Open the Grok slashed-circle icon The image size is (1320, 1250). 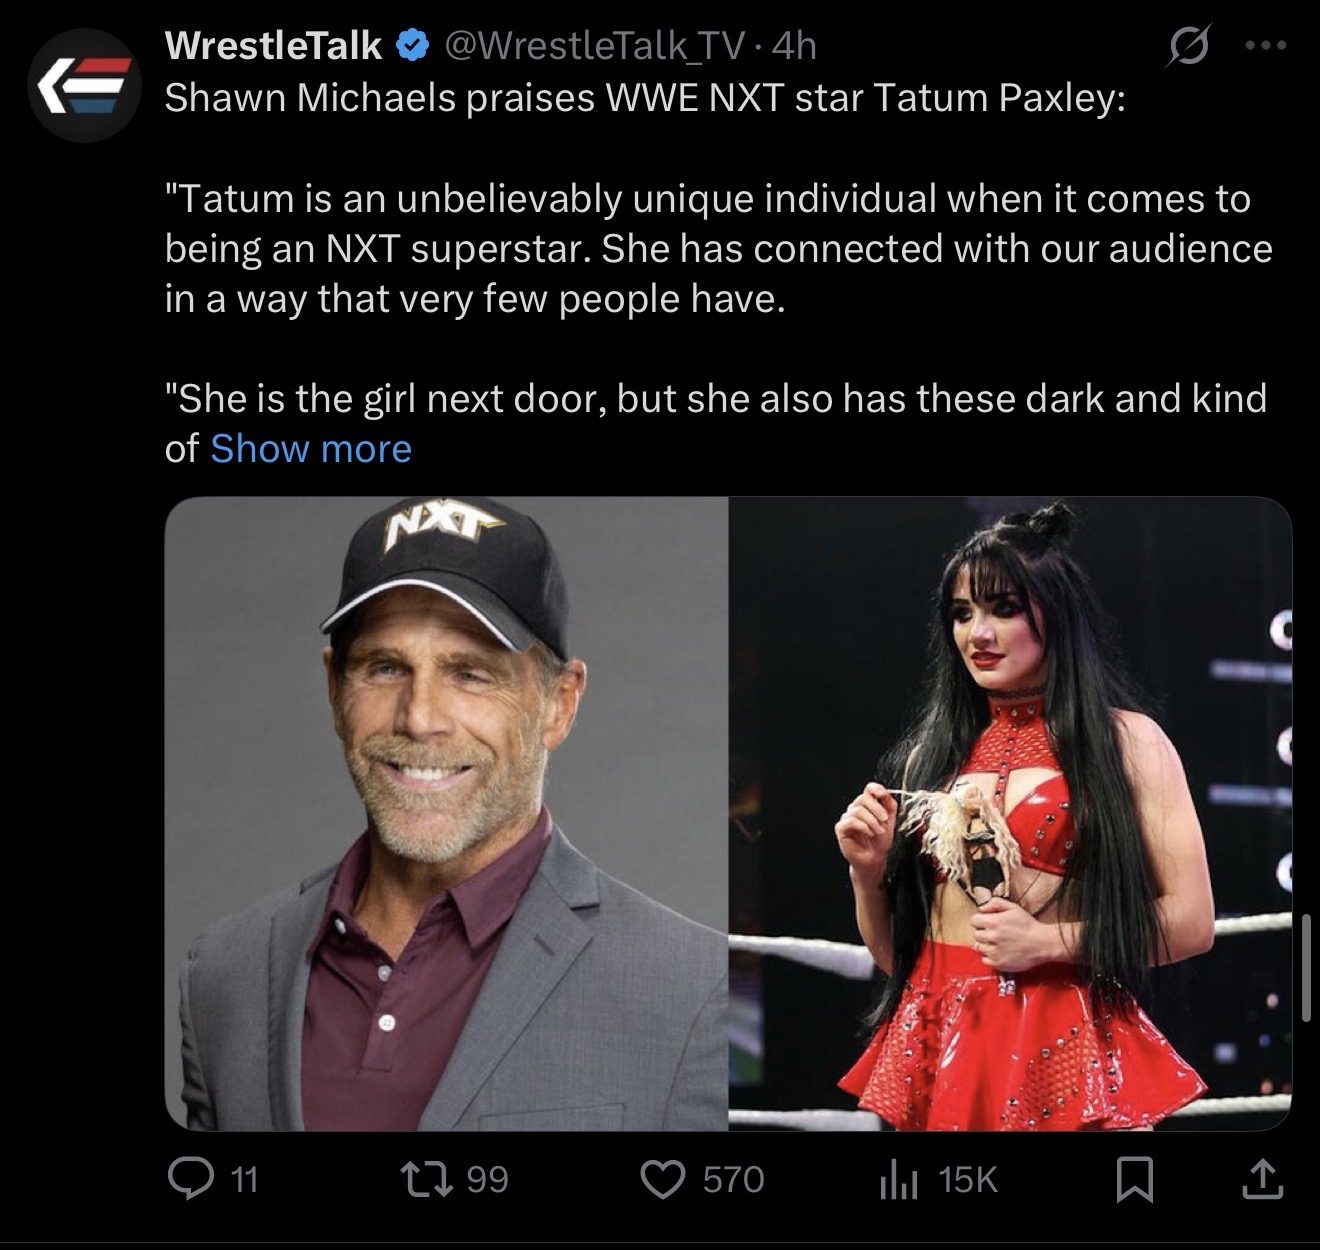(1185, 48)
